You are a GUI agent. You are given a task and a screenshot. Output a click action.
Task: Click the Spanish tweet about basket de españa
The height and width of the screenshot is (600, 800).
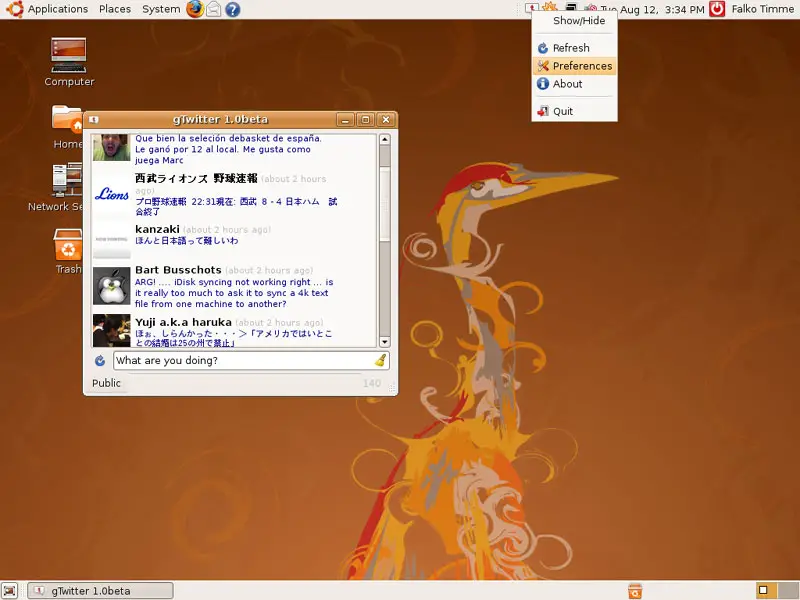[228, 149]
